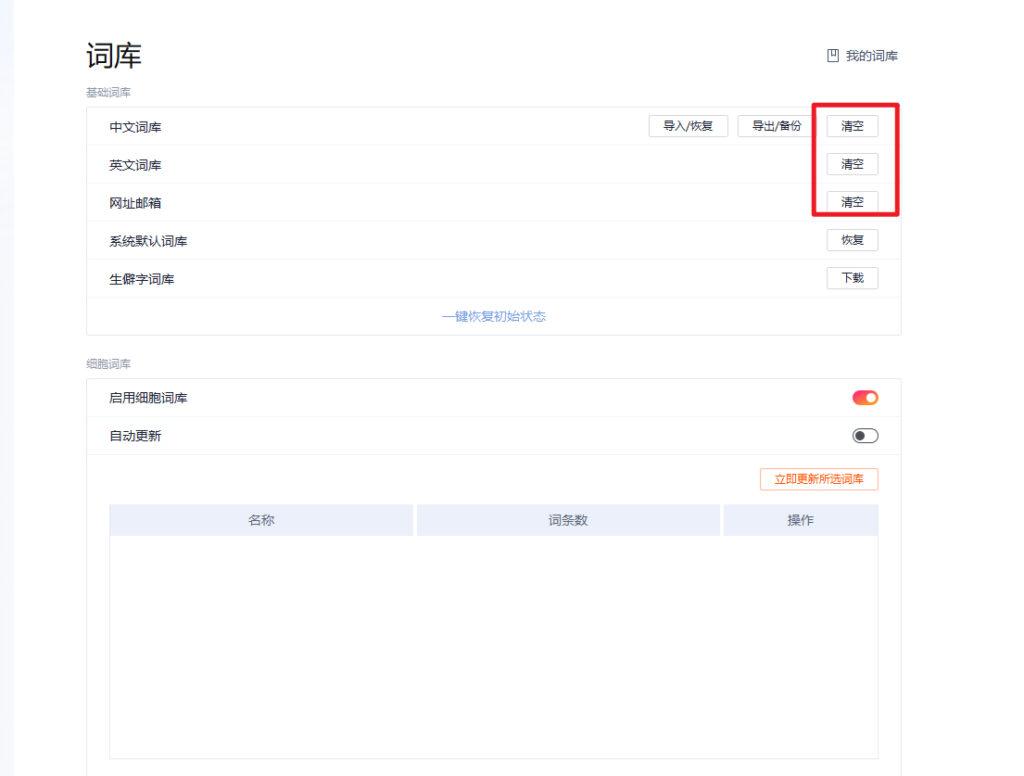Screen dimensions: 1024x776
Task: Click the 词条数 column header
Action: click(568, 519)
